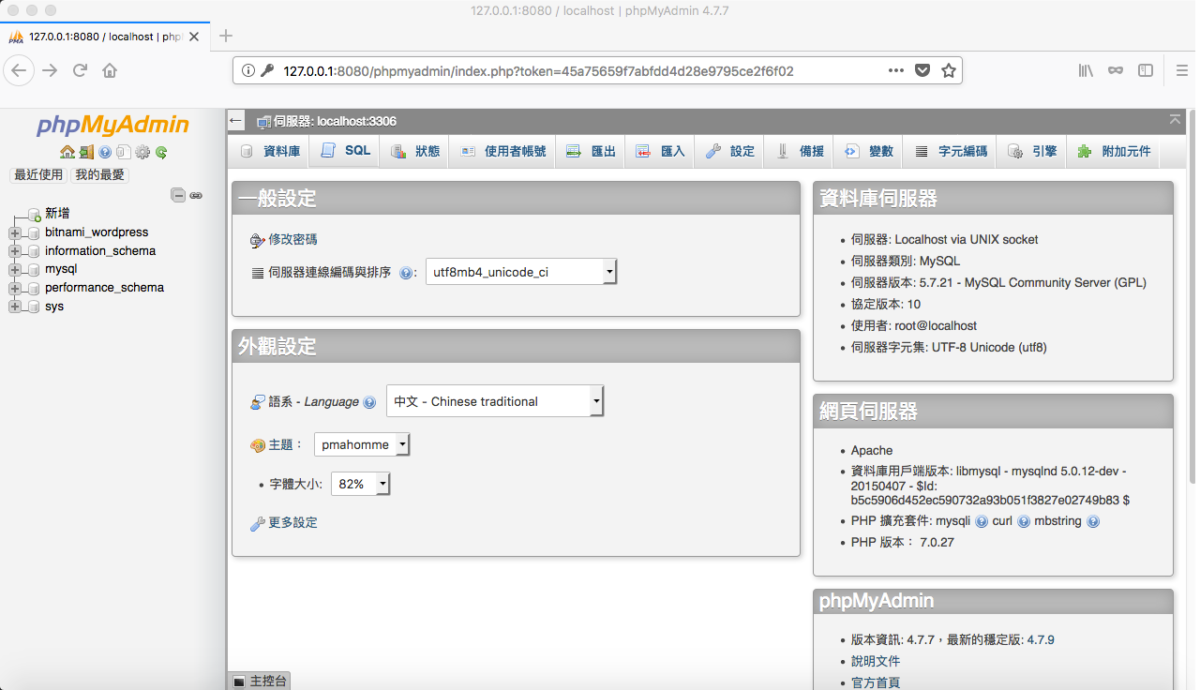Open help for server connection collation
Screen dimensions: 1200x690
click(407, 272)
